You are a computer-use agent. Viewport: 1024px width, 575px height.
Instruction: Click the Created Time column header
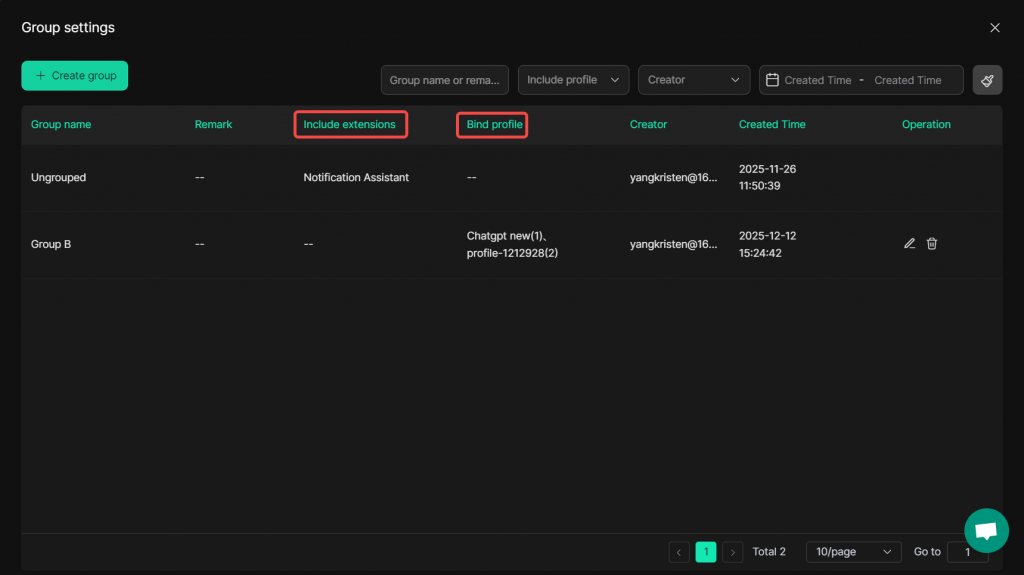pos(772,125)
